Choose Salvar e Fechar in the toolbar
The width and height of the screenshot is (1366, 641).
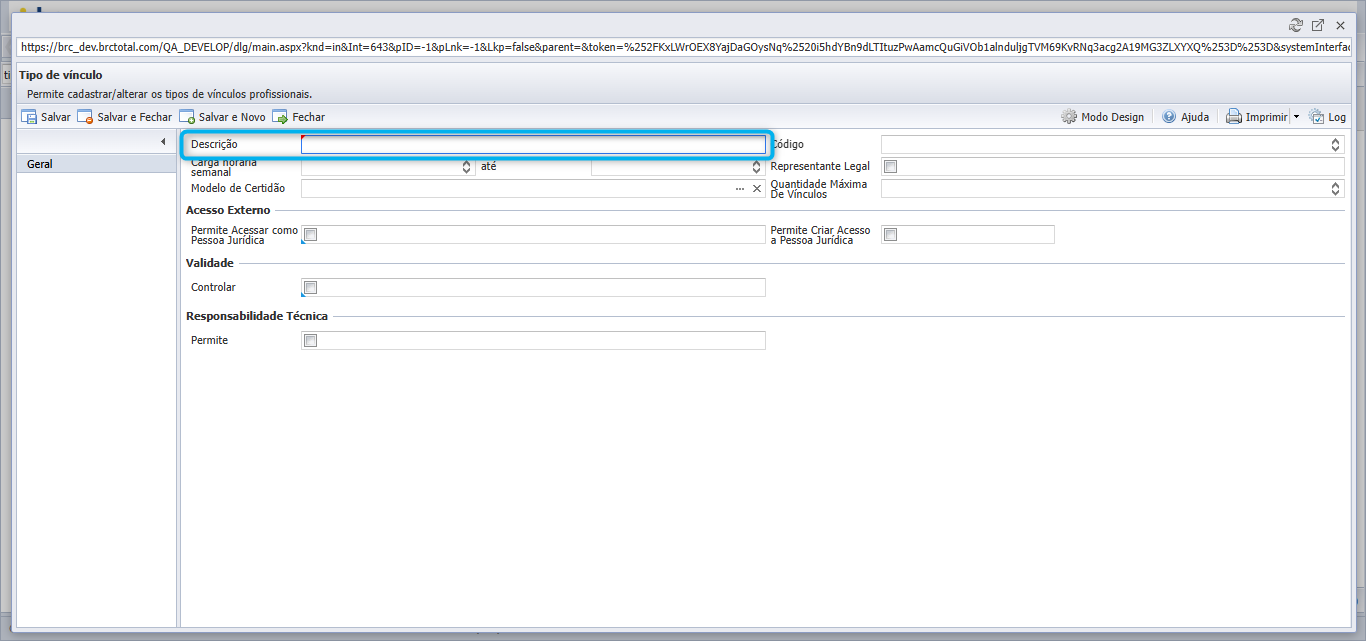(x=125, y=117)
